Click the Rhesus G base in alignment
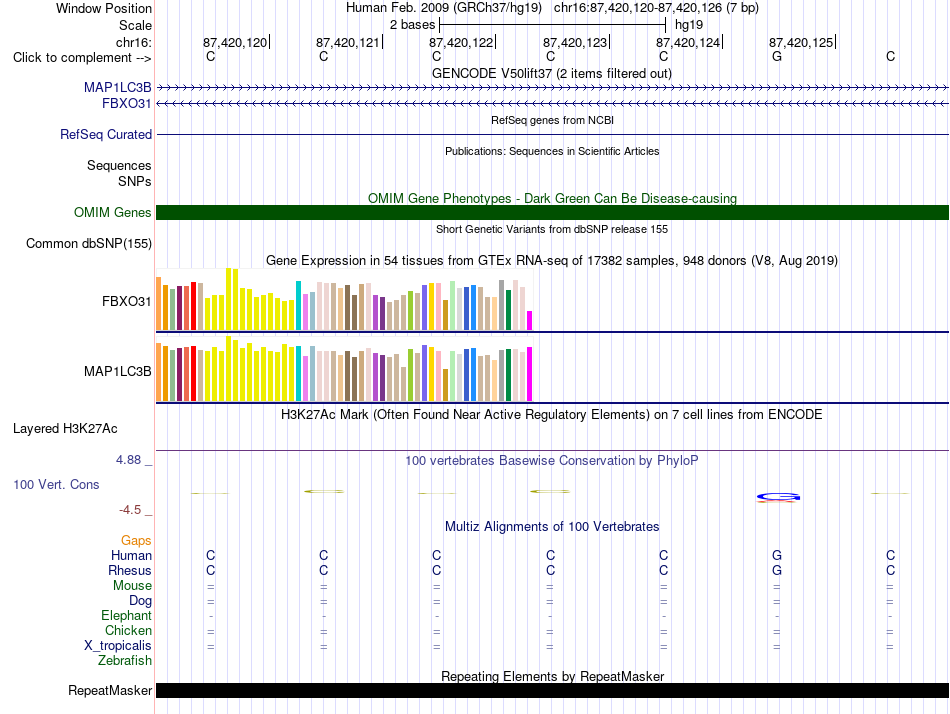This screenshot has height=714, width=950. [777, 570]
